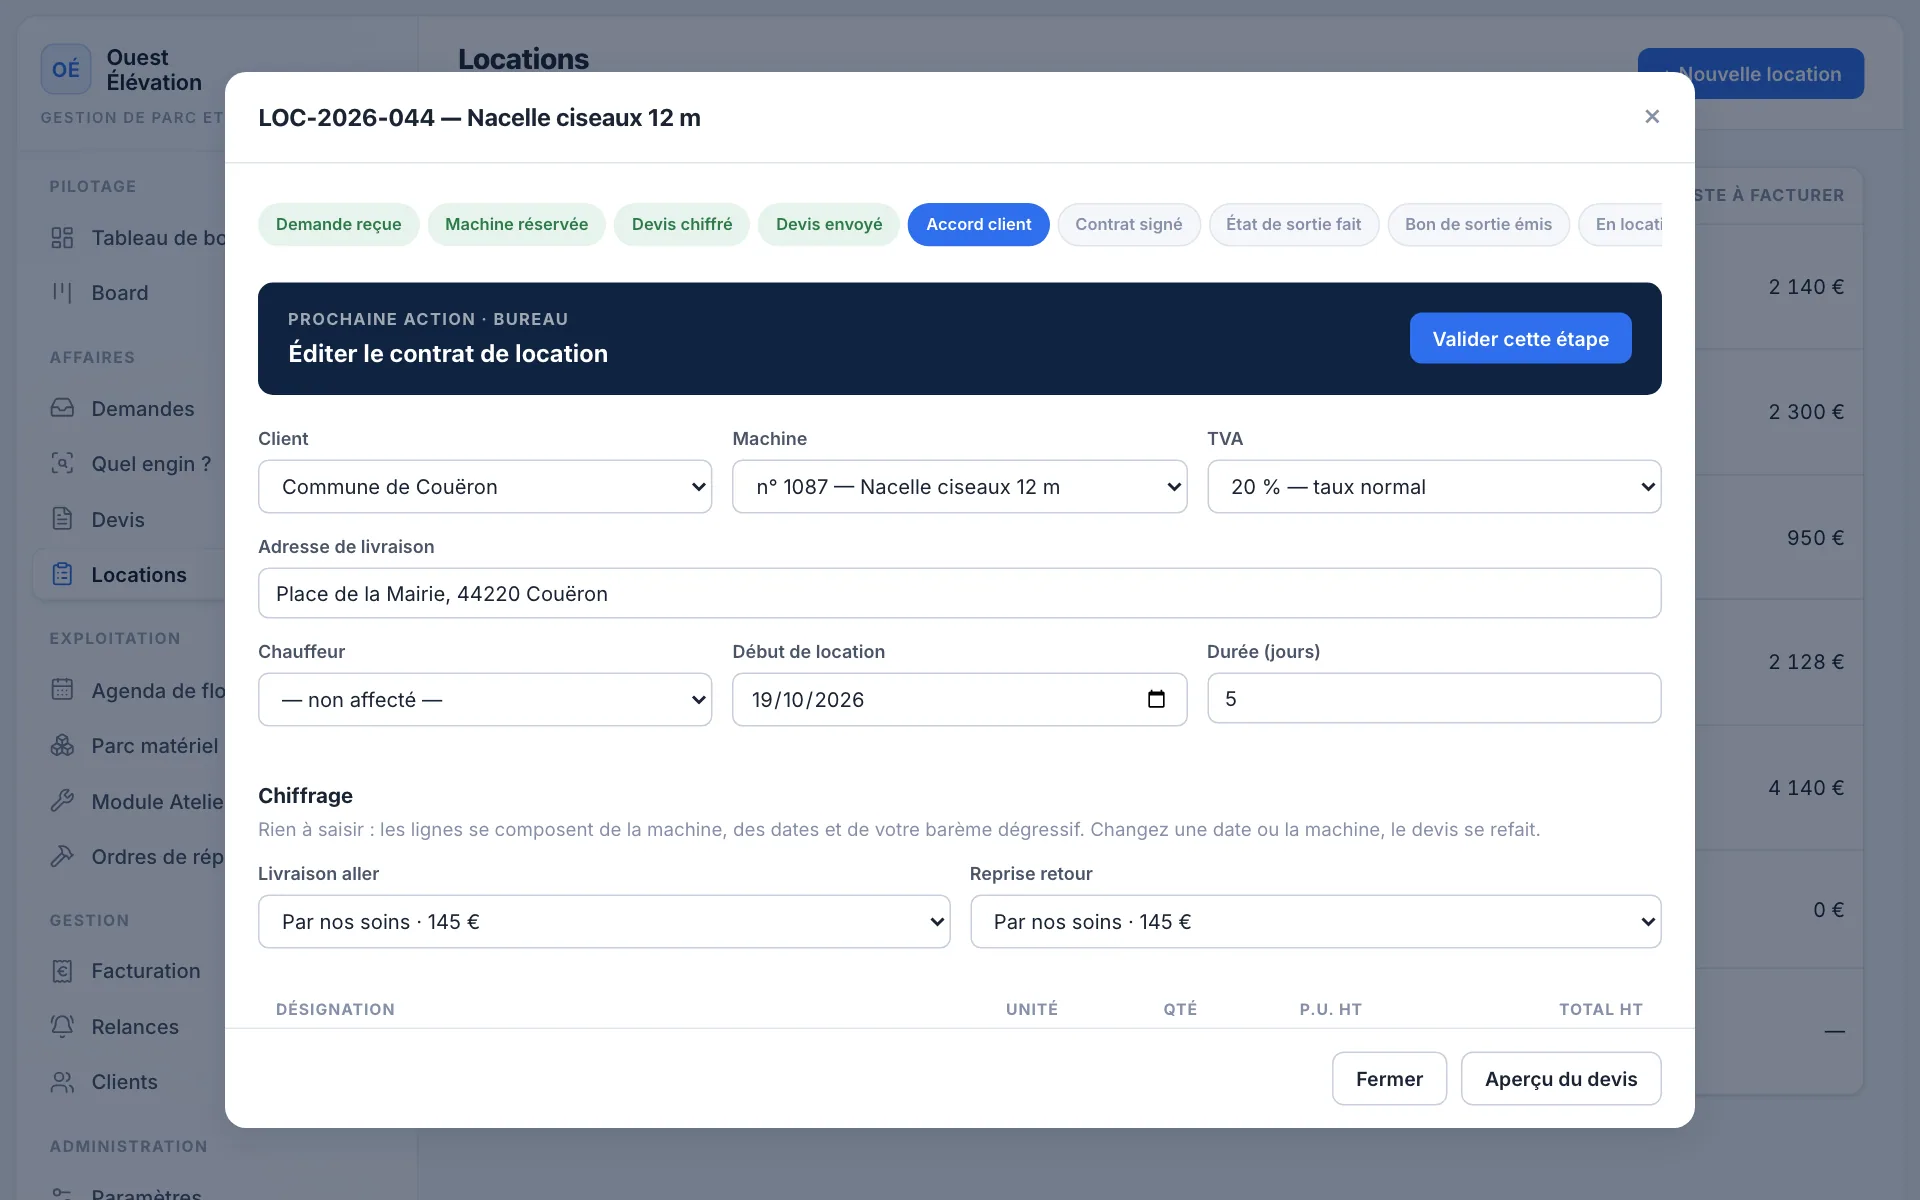Click the Devis document icon
The image size is (1920, 1200).
click(x=62, y=519)
